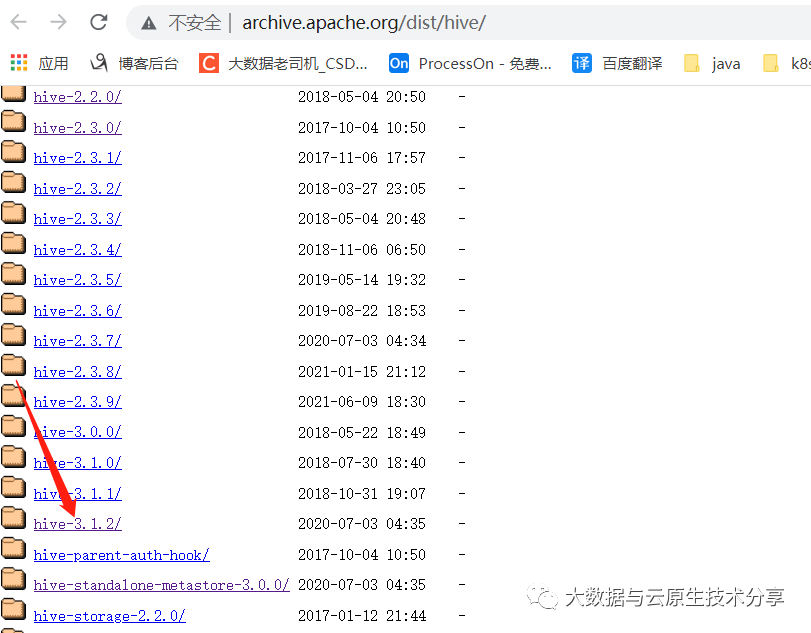
Task: Reload the page with the refresh icon
Action: 98,22
